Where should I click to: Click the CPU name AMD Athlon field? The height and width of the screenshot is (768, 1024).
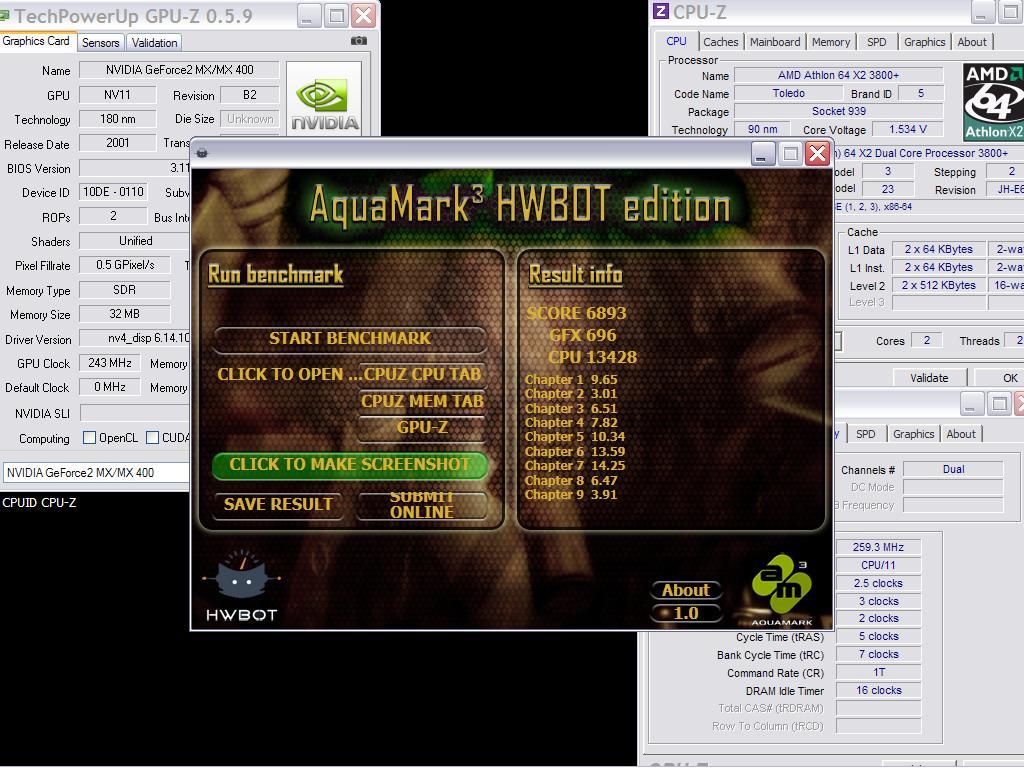(839, 75)
